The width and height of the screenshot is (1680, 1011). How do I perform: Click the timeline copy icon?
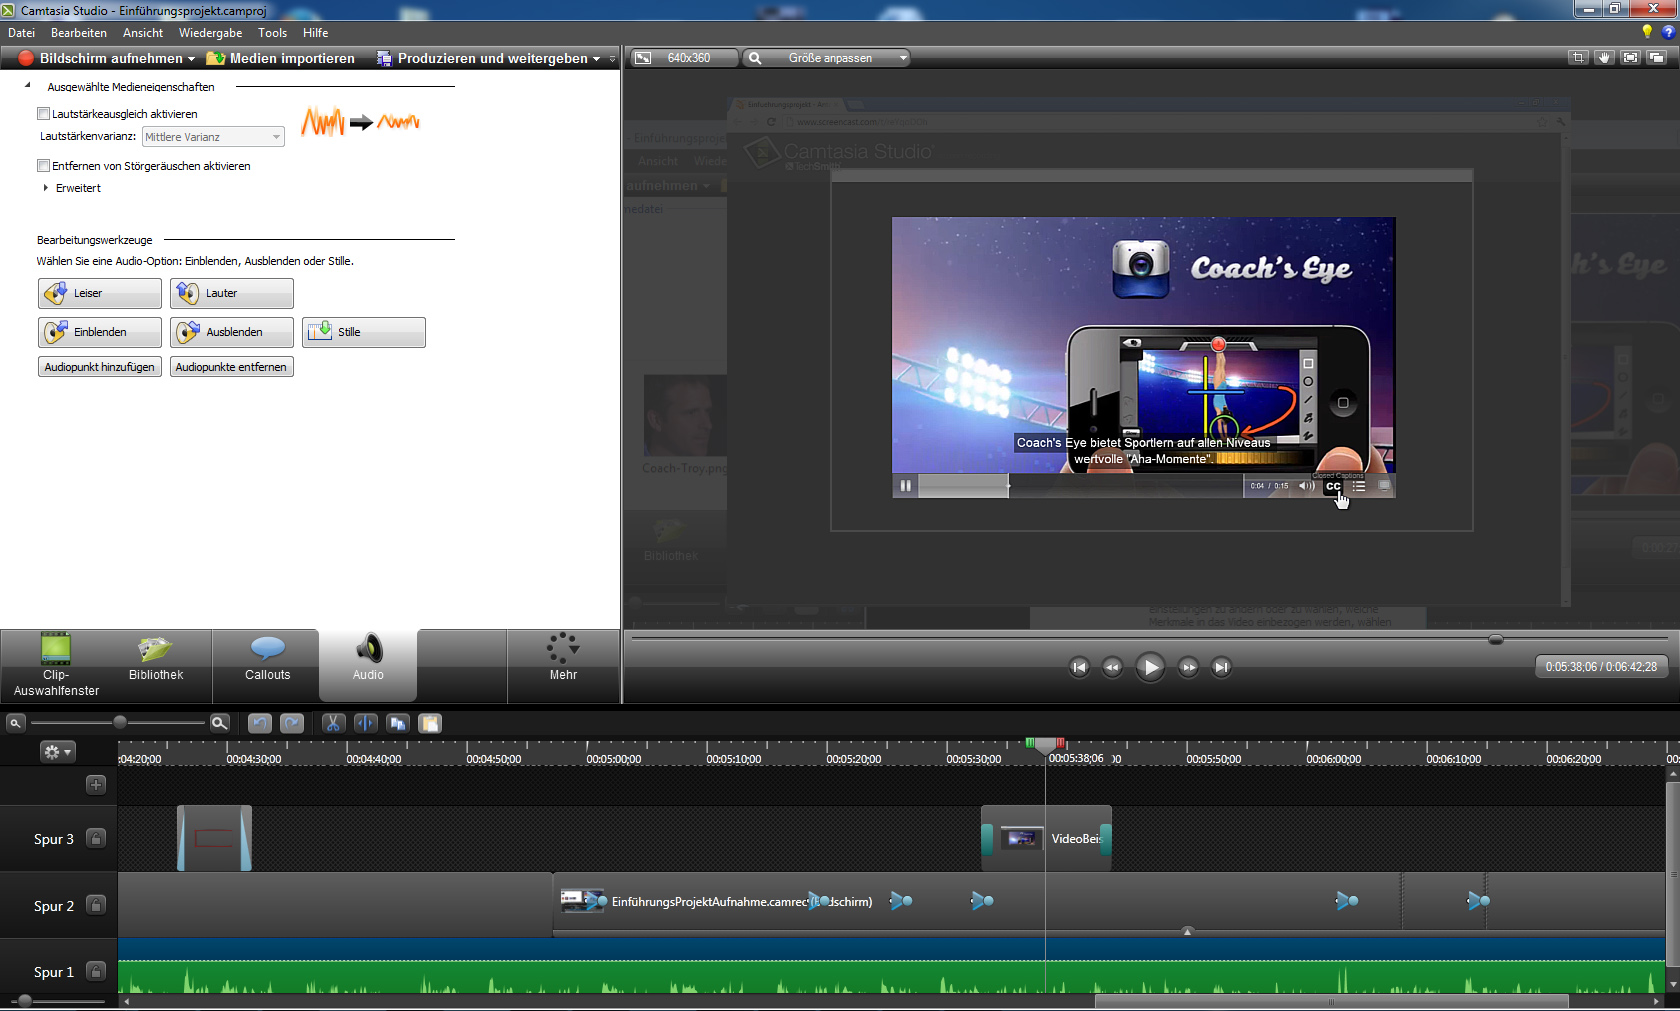[x=398, y=723]
